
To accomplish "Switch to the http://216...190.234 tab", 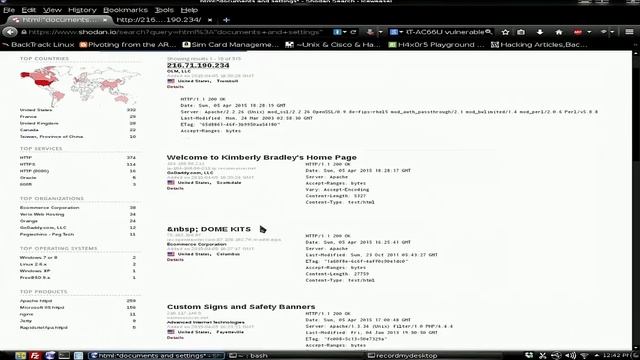I will click(158, 20).
